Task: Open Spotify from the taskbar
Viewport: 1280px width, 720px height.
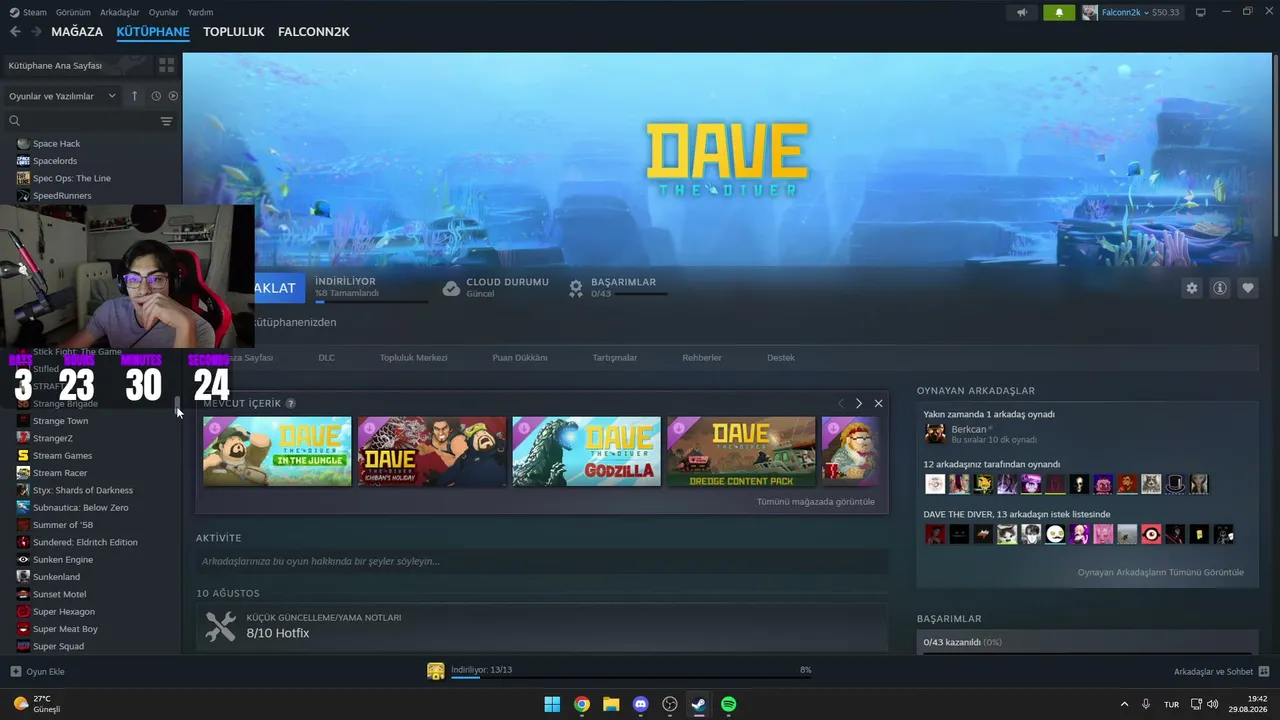Action: 729,704
